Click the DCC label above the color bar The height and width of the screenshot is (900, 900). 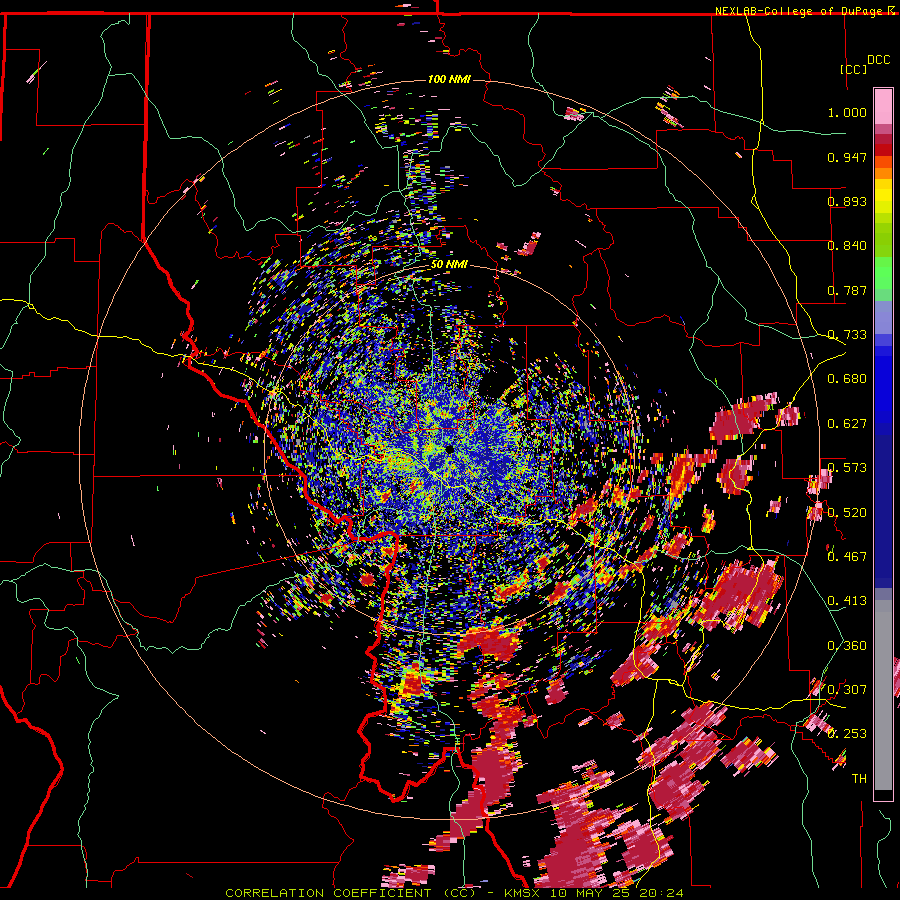pyautogui.click(x=878, y=60)
